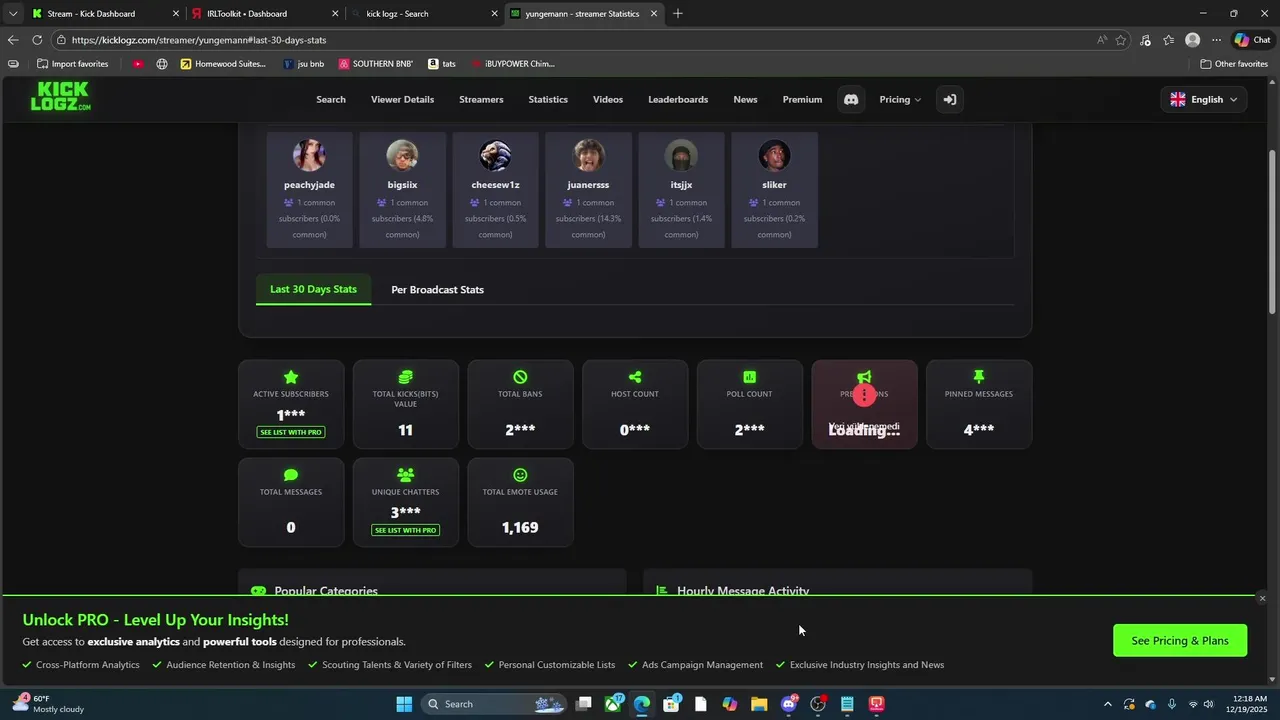Reload the page with the refresh icon
1280x720 pixels.
coord(37,40)
